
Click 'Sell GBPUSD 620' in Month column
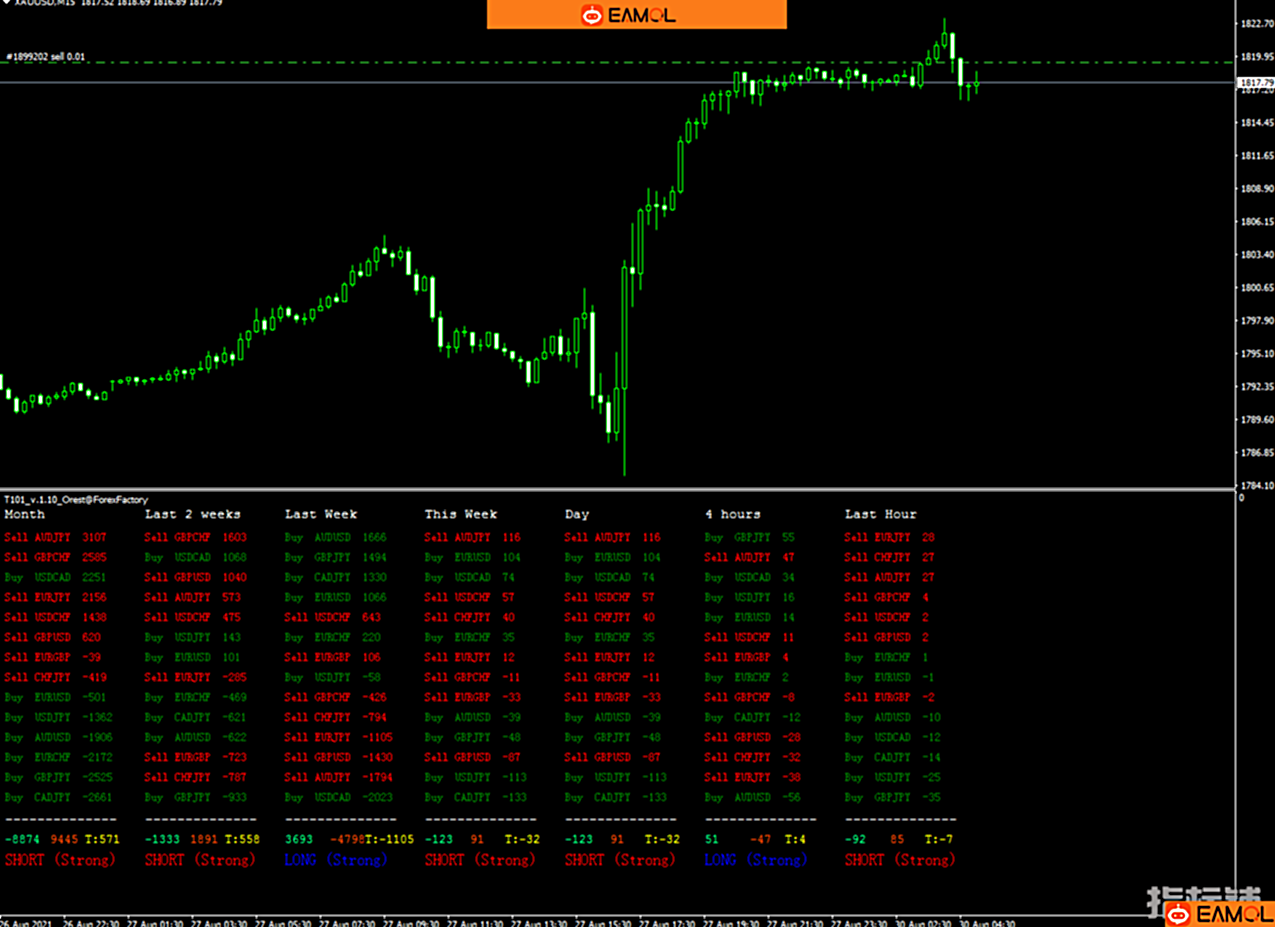click(53, 637)
